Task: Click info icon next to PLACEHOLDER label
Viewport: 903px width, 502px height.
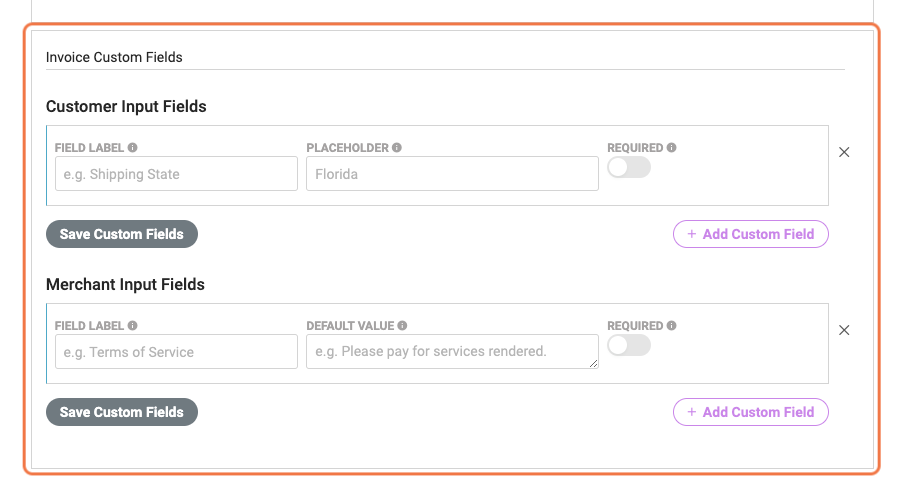Action: tap(397, 147)
